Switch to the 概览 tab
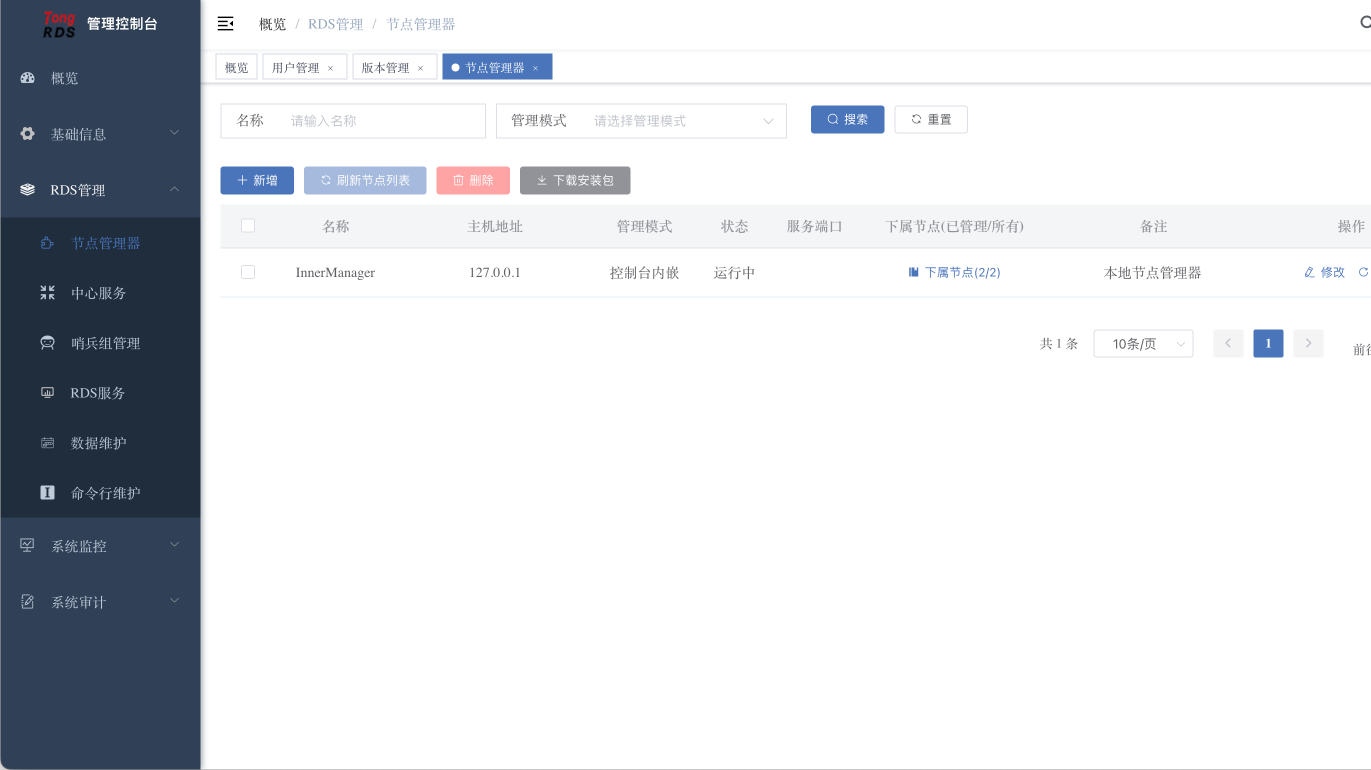The height and width of the screenshot is (770, 1371). click(x=236, y=67)
